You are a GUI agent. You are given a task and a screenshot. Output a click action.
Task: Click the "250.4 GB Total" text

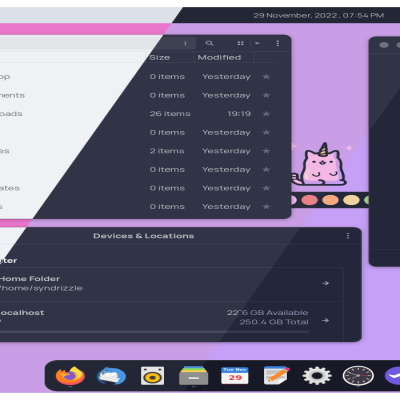pyautogui.click(x=274, y=322)
